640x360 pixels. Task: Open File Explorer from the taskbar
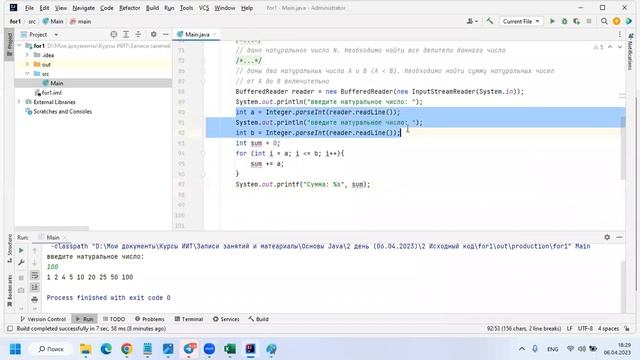tap(86, 349)
